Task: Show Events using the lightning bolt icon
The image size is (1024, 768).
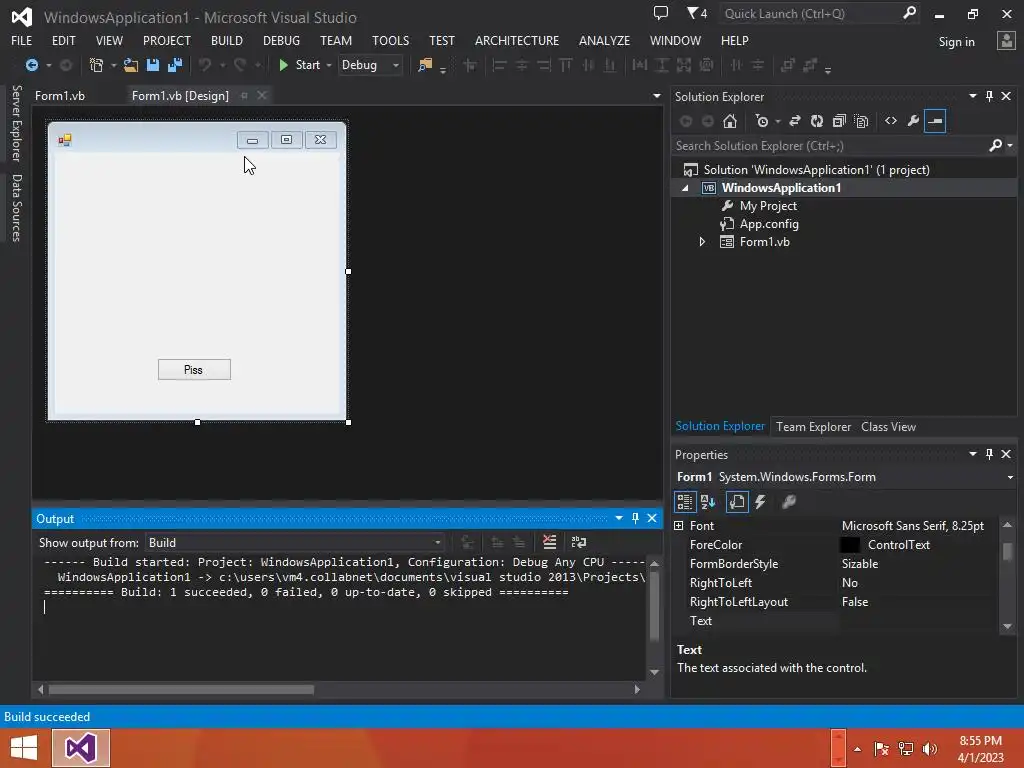Action: pos(760,502)
